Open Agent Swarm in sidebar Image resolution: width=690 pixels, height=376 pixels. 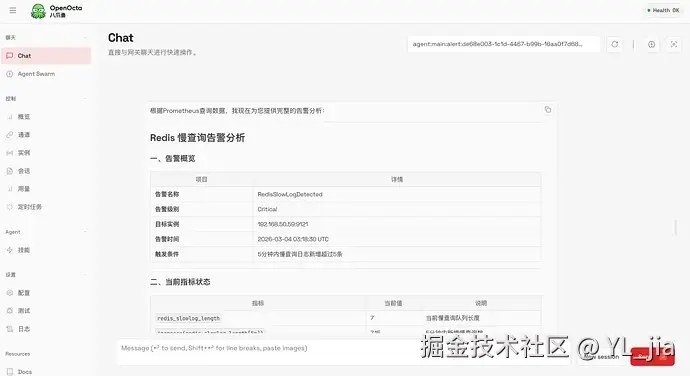[x=46, y=74]
